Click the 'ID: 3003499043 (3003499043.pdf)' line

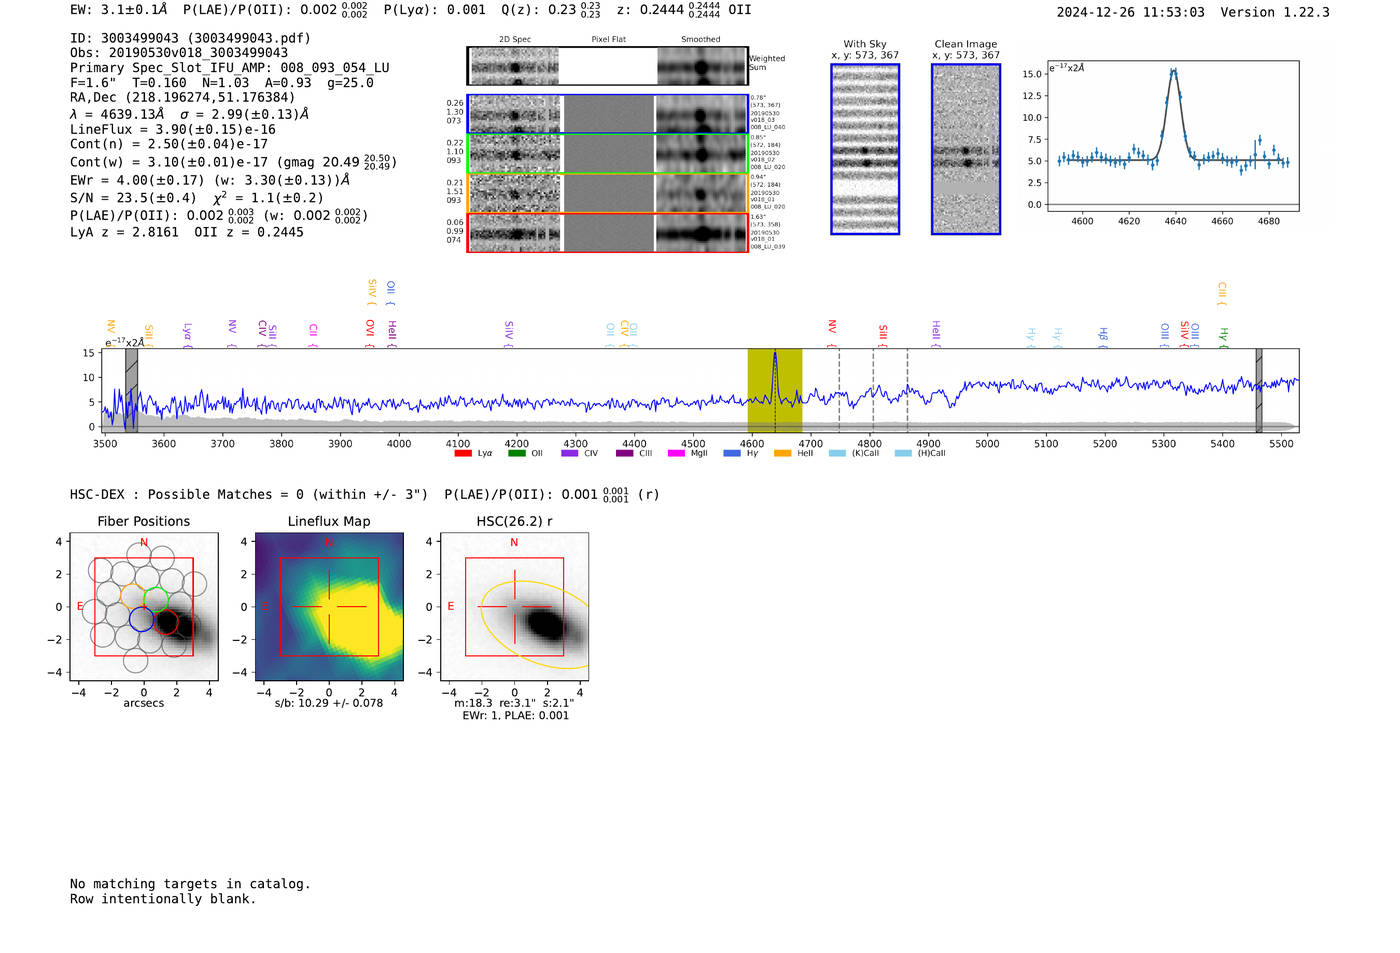tap(190, 38)
